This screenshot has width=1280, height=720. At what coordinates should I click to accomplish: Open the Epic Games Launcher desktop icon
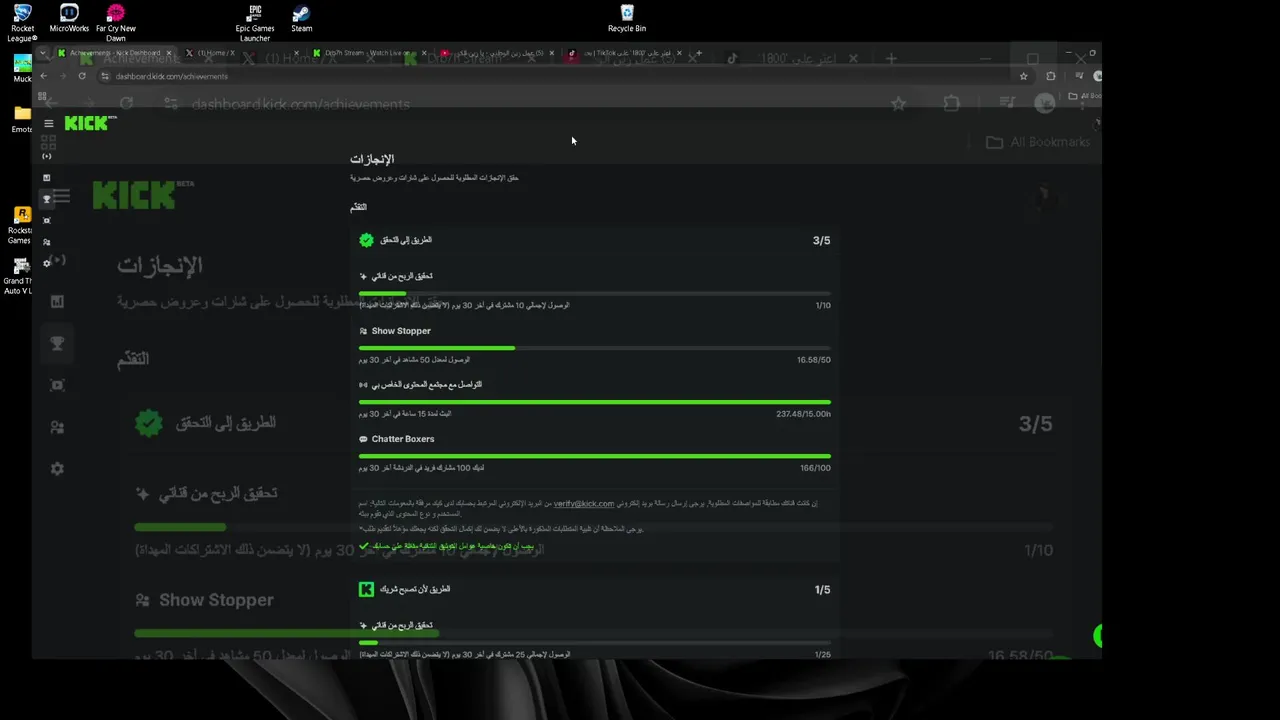pos(255,22)
